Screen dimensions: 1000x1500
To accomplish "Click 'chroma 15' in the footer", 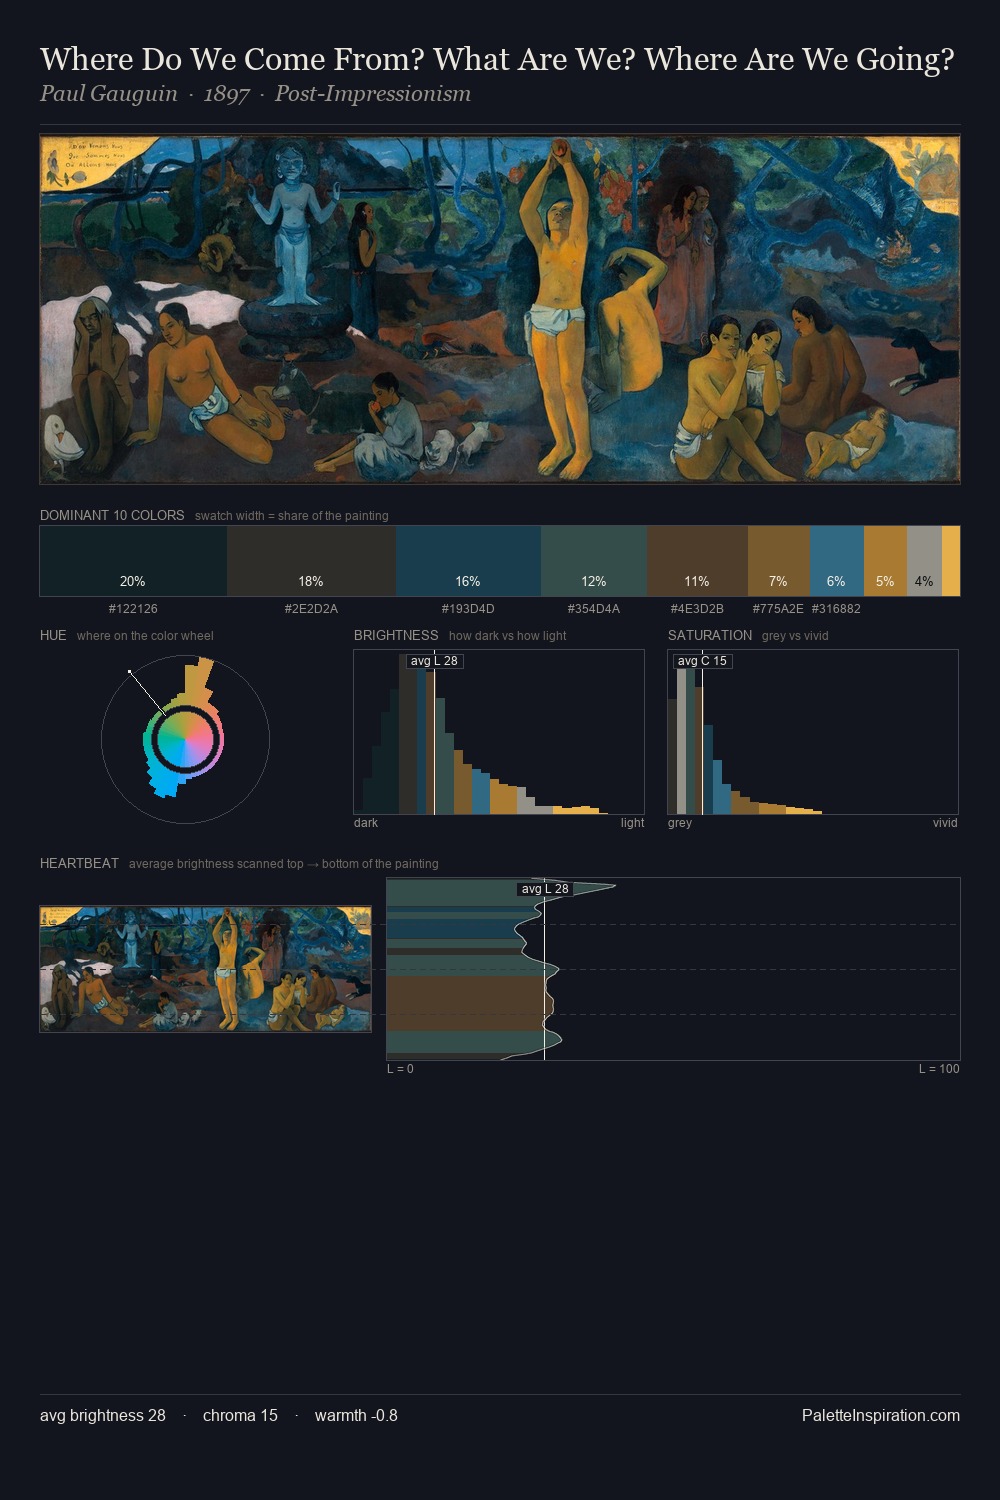I will tap(240, 1416).
